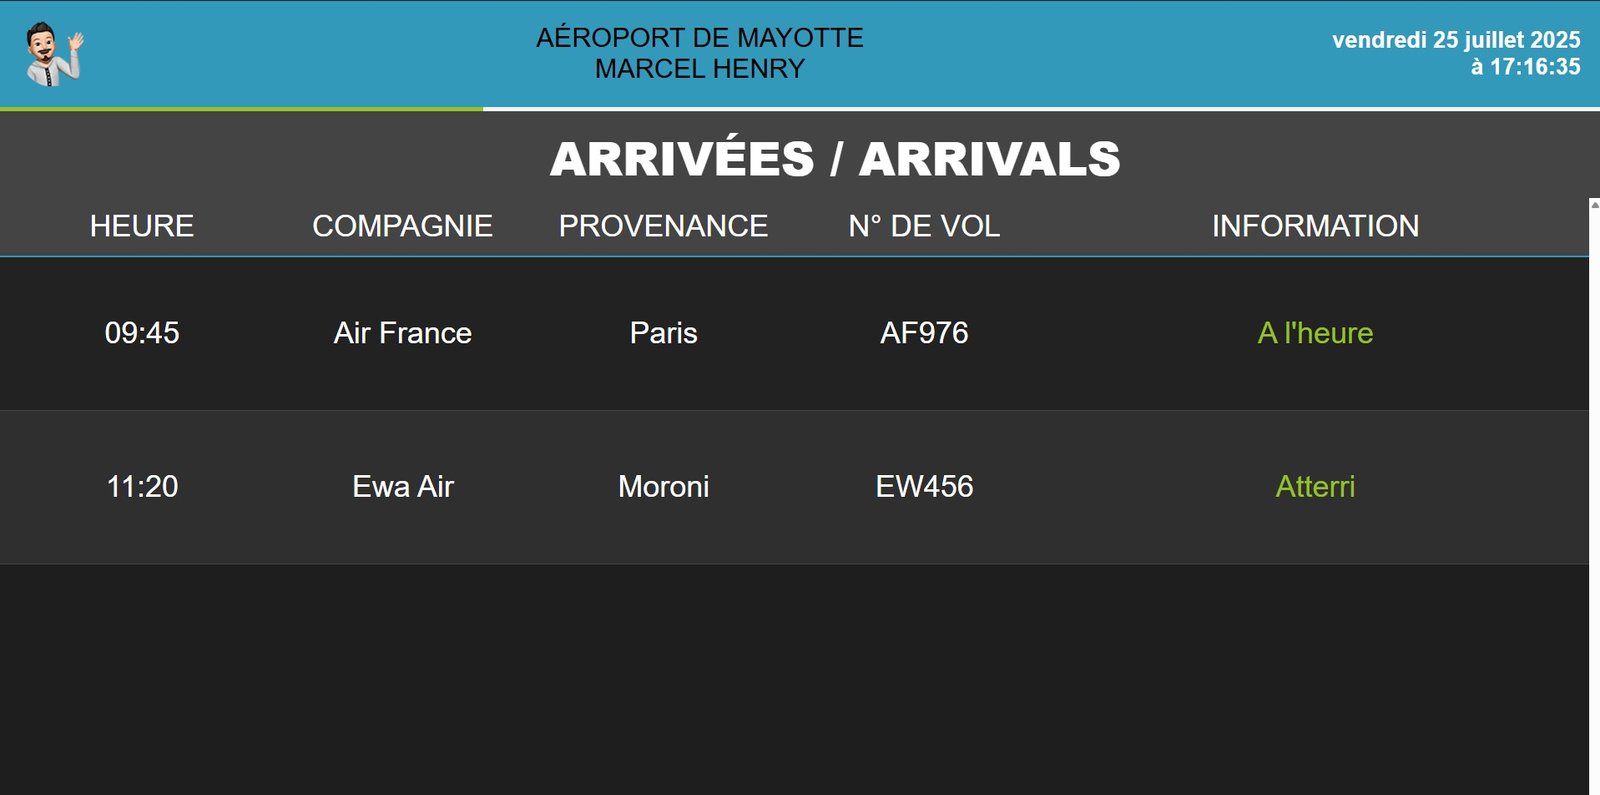Select the COMPAGNIE column header
Viewport: 1600px width, 795px height.
pyautogui.click(x=402, y=226)
